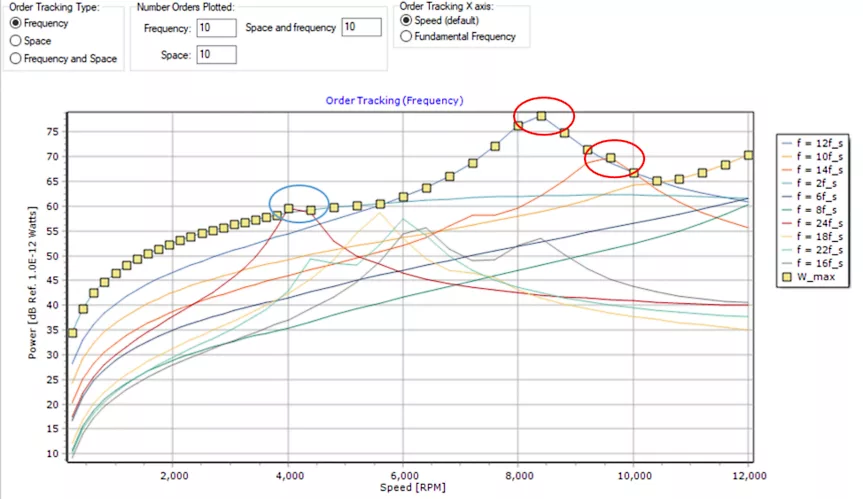Click the Space and frequency input field
Viewport: 863px width, 499px height.
click(361, 27)
